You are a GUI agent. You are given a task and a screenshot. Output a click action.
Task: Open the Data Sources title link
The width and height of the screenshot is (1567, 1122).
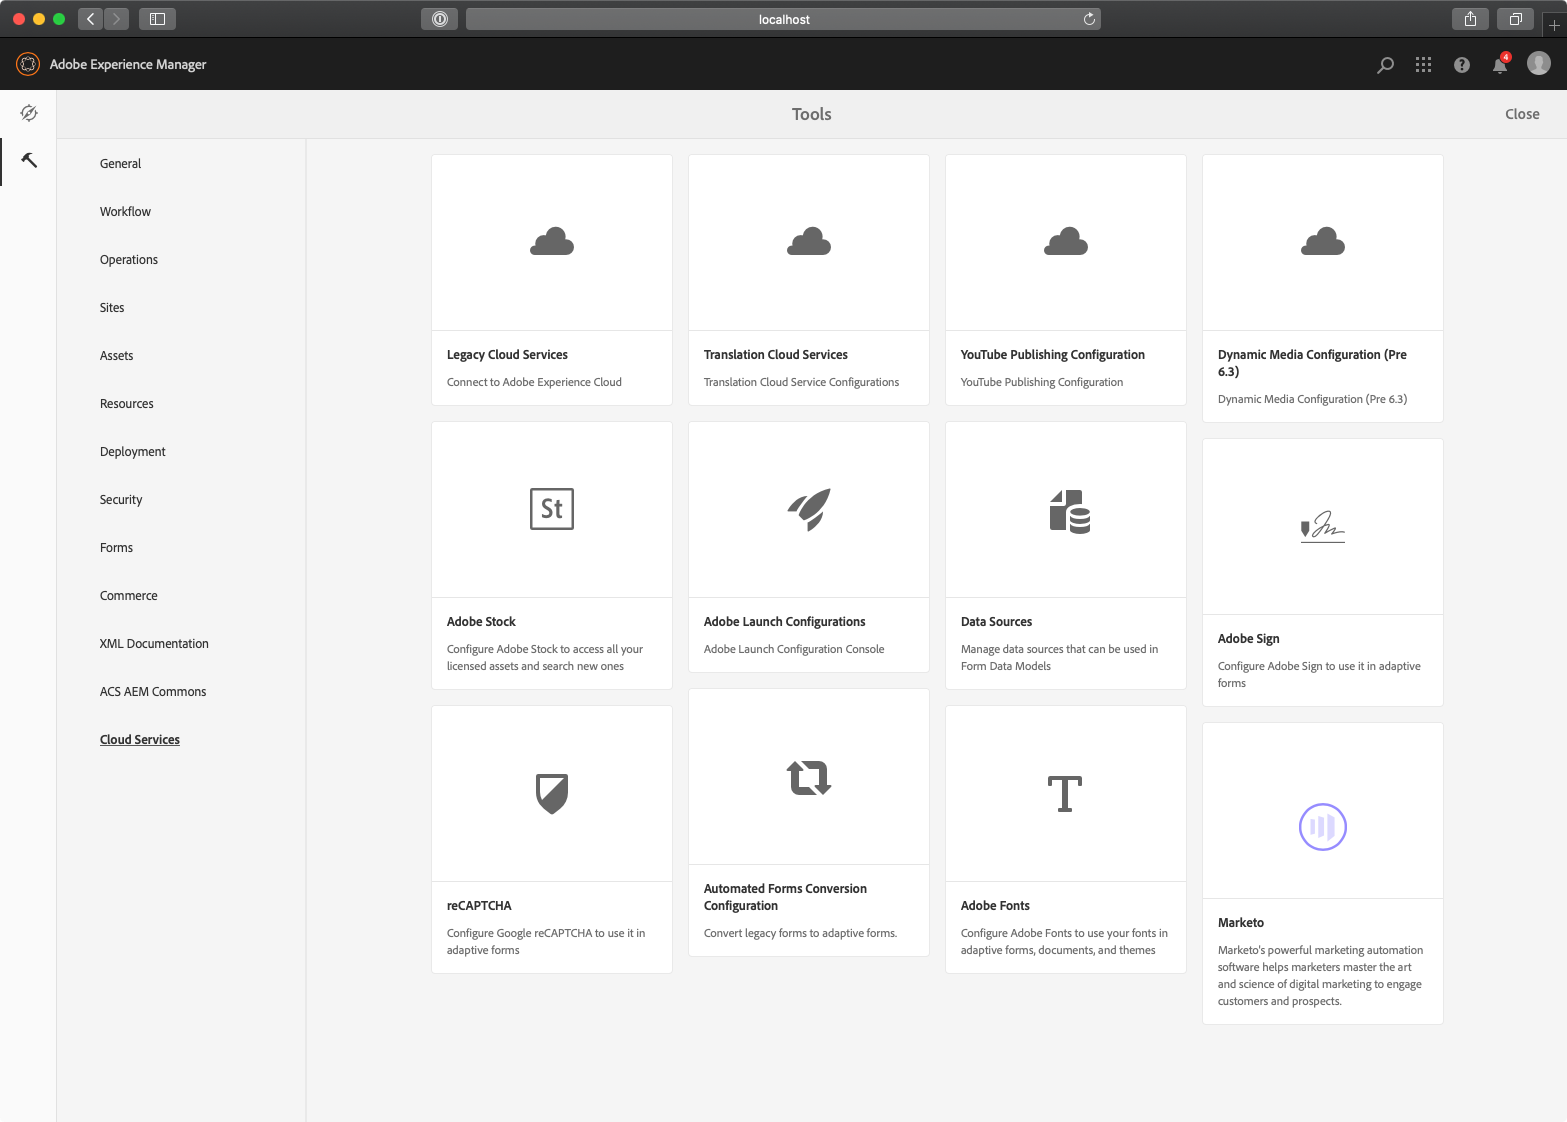coord(996,622)
